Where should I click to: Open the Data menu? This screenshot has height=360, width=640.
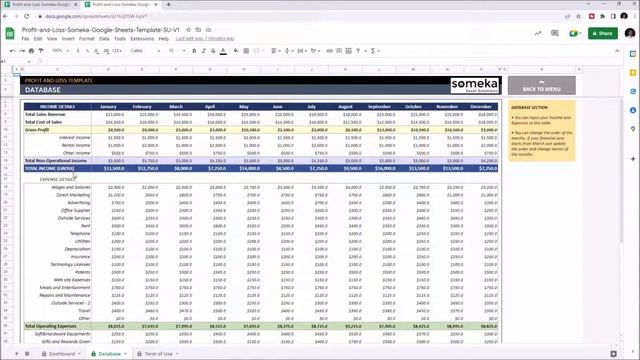pyautogui.click(x=104, y=39)
